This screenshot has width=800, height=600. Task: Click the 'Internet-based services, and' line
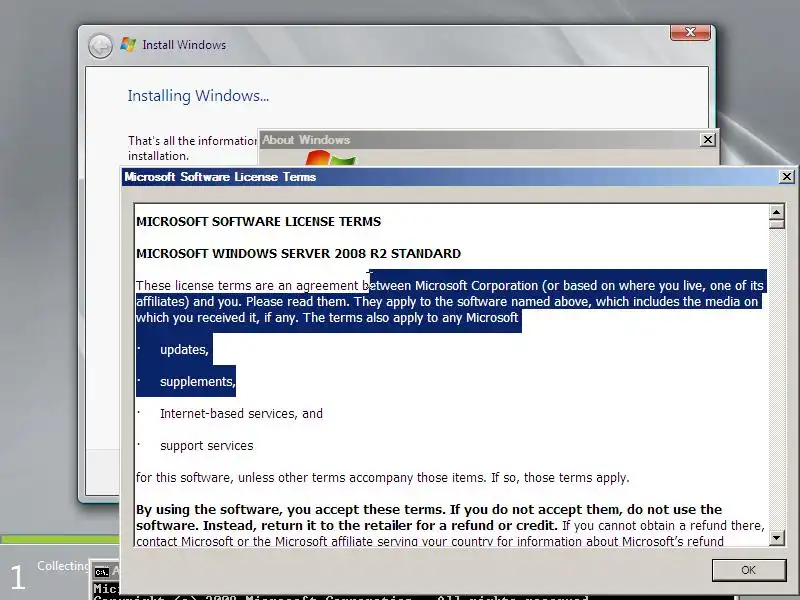[x=241, y=413]
